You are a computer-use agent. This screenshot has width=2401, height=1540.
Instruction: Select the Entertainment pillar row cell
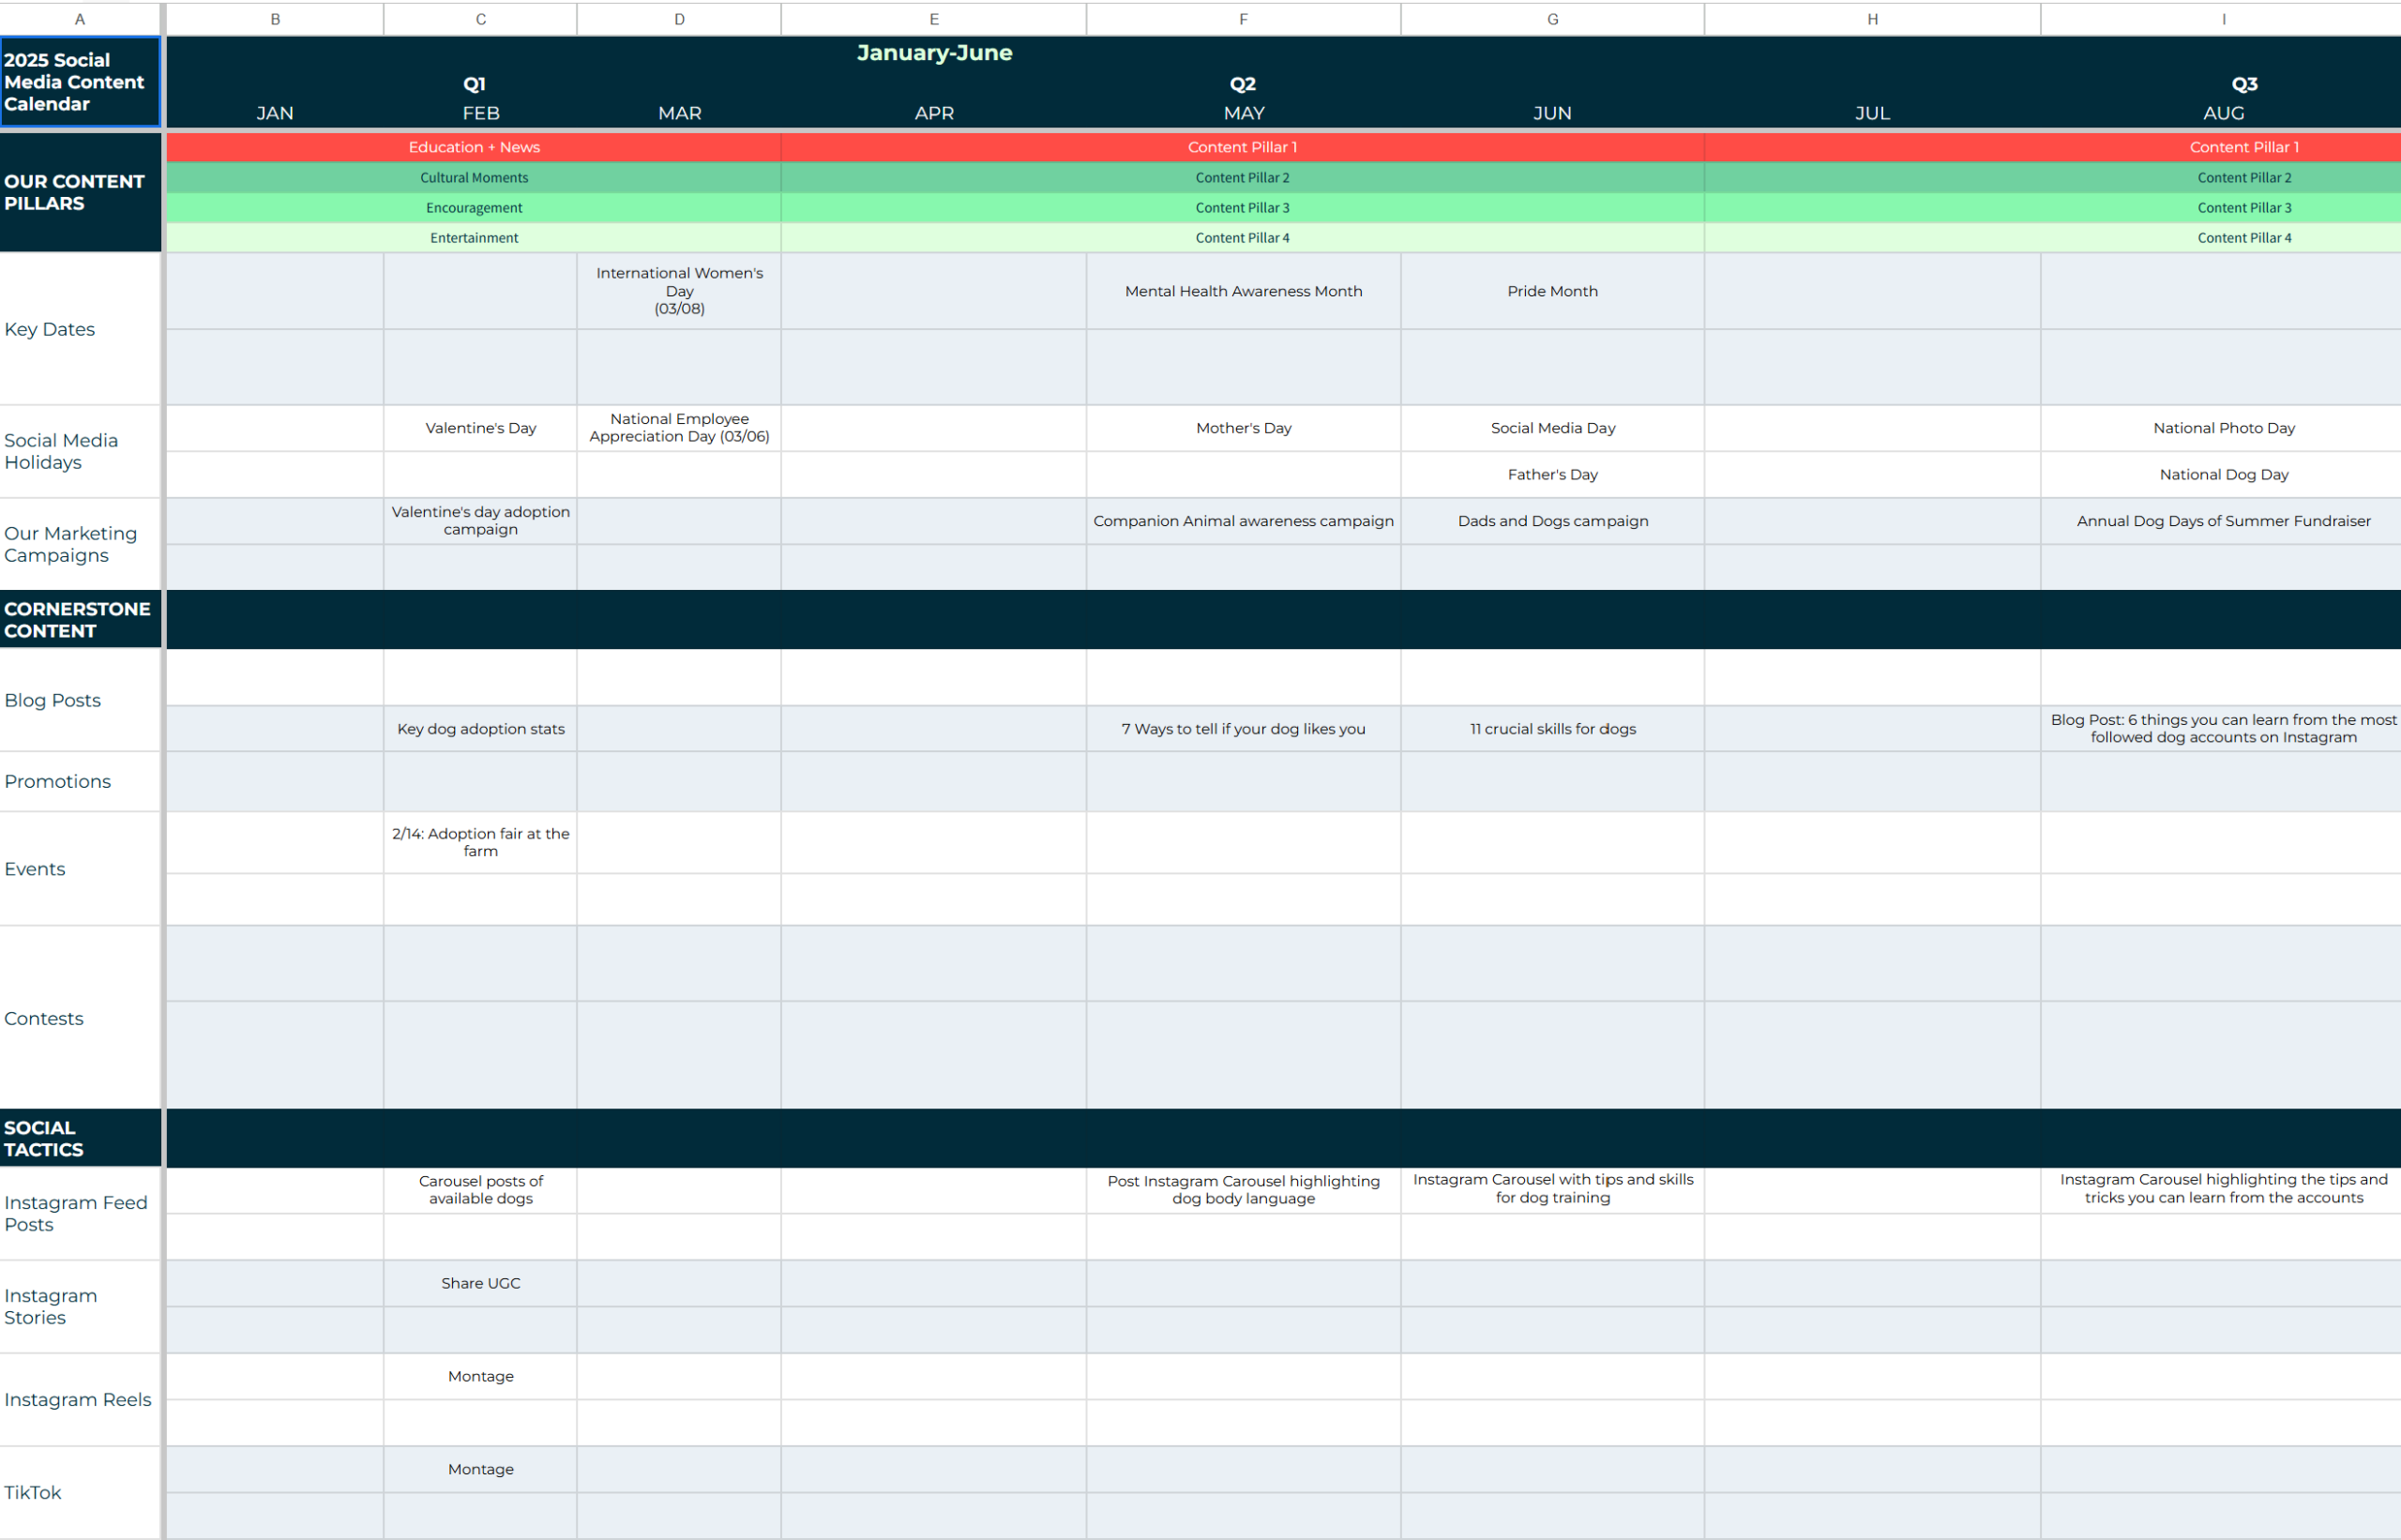point(474,237)
